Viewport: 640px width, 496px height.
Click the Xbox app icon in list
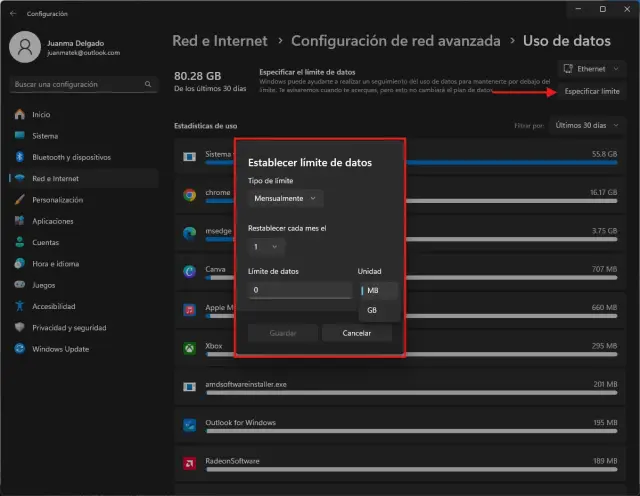point(189,348)
